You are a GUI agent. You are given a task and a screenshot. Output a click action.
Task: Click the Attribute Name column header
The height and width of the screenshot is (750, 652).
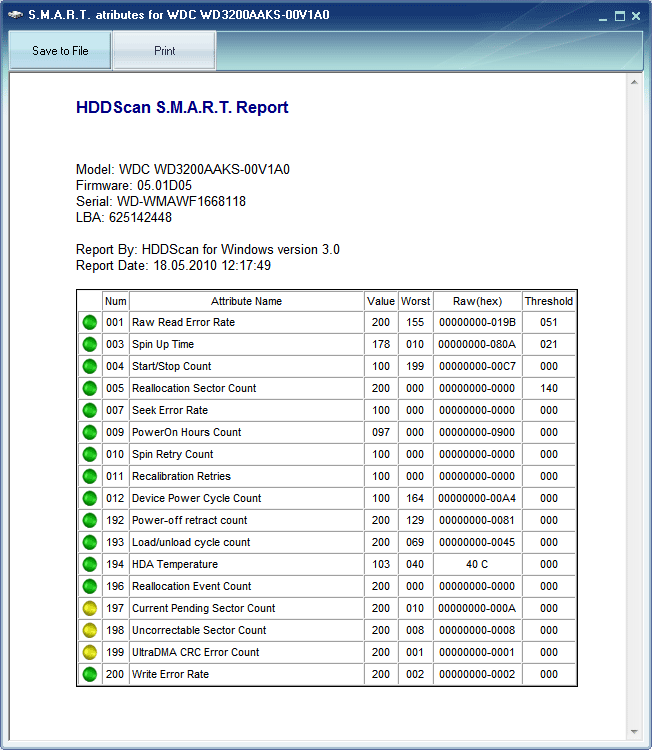pos(246,301)
